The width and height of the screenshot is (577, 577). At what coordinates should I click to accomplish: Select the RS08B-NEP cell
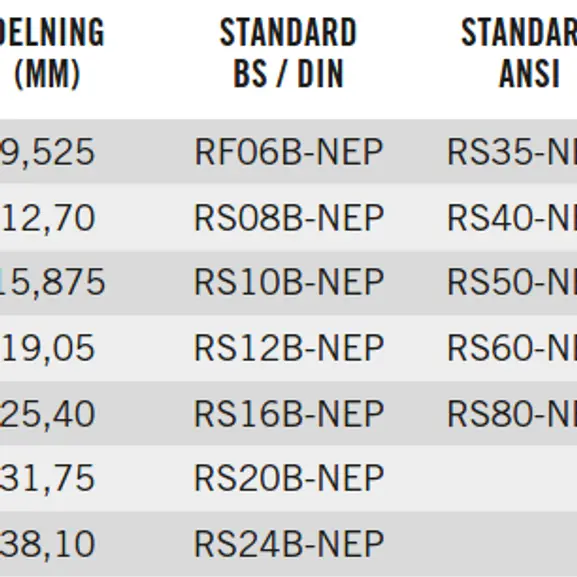coord(289,217)
